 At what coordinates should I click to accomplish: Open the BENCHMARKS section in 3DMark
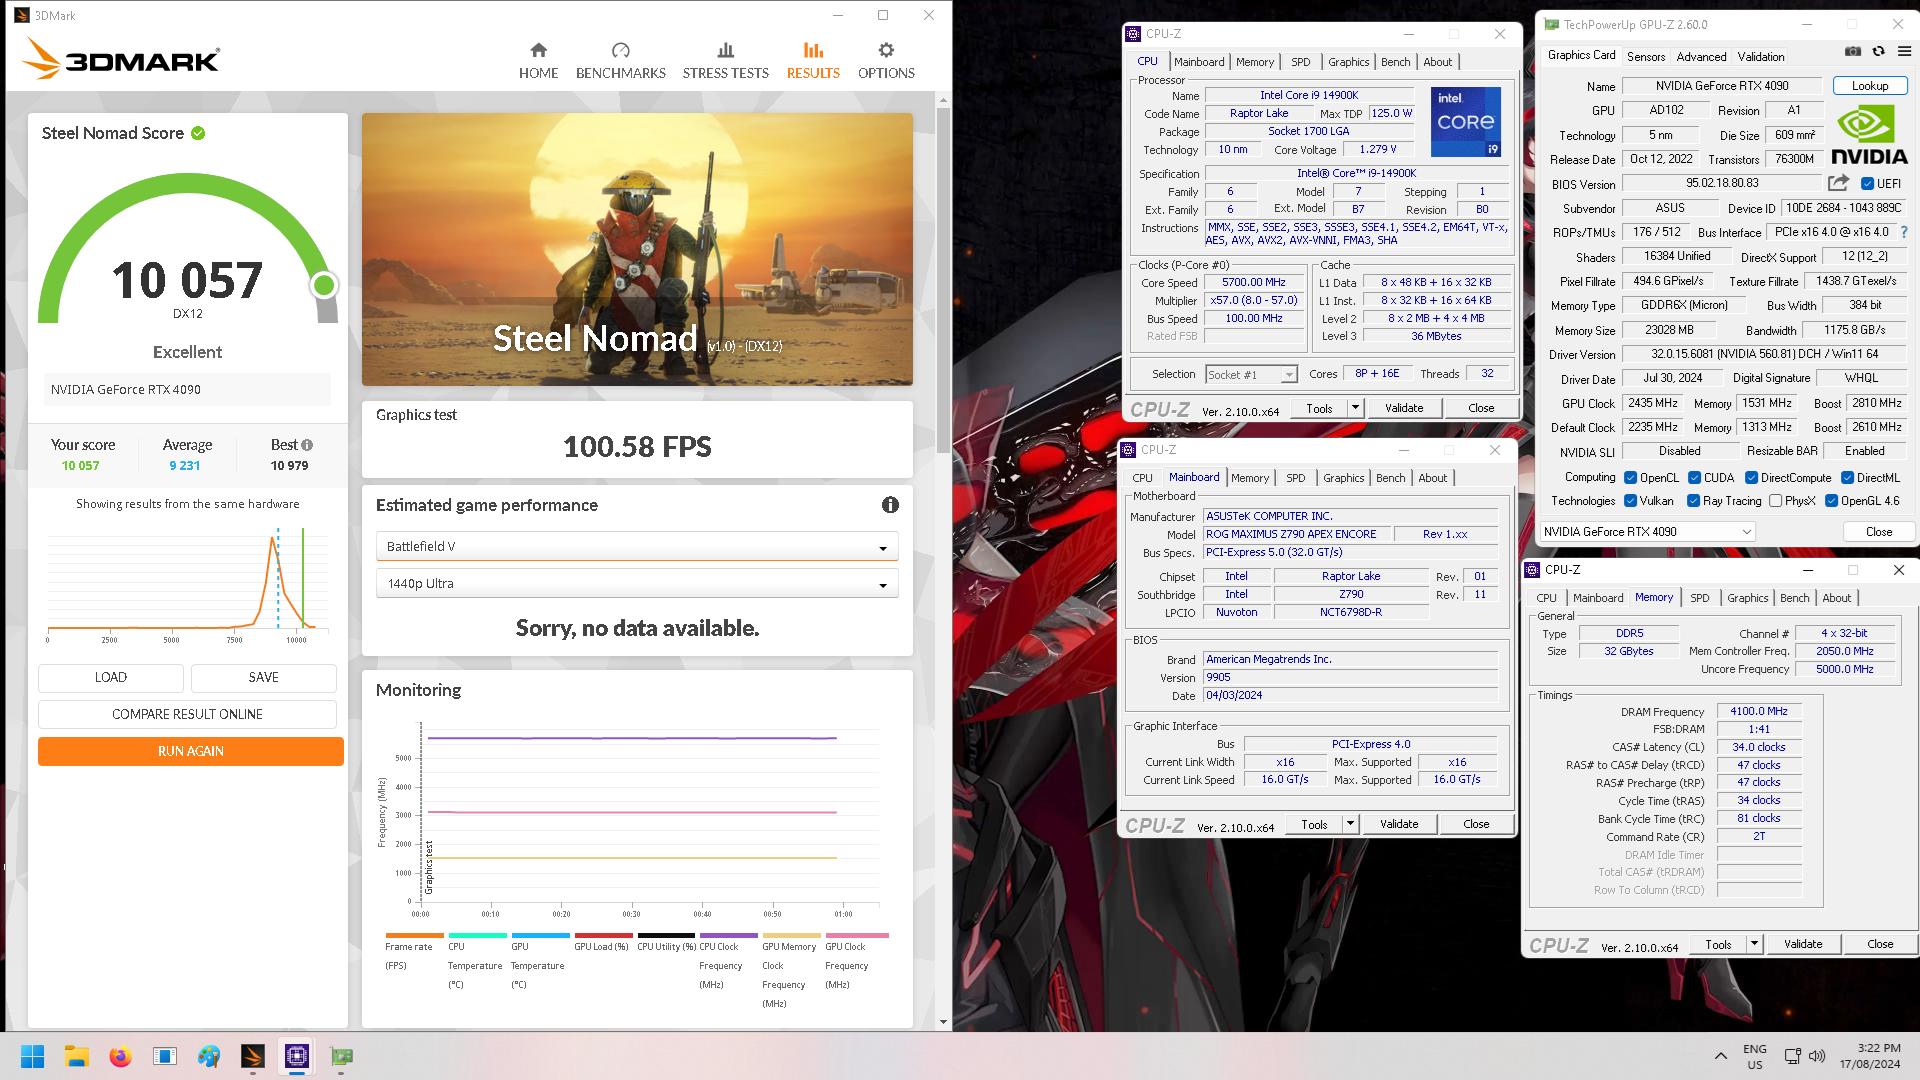point(620,61)
